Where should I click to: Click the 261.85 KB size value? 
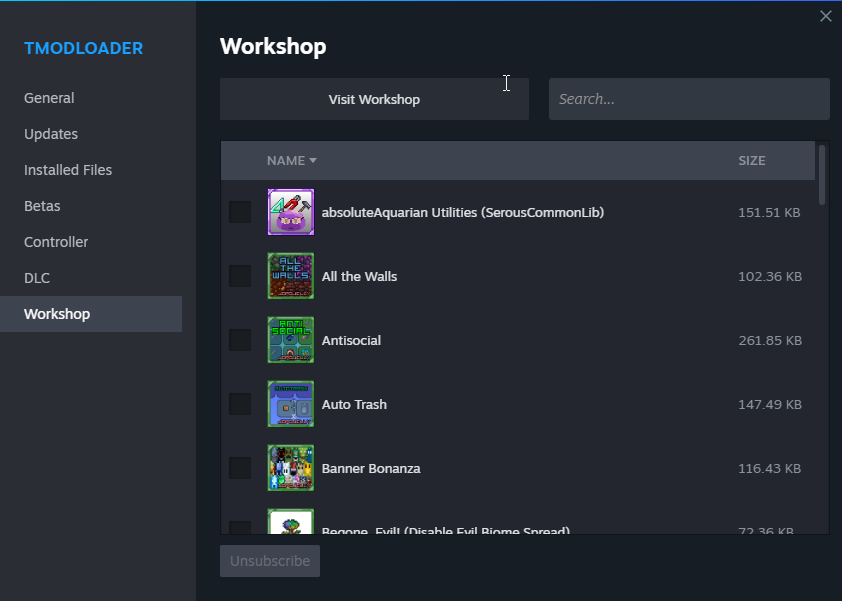770,340
